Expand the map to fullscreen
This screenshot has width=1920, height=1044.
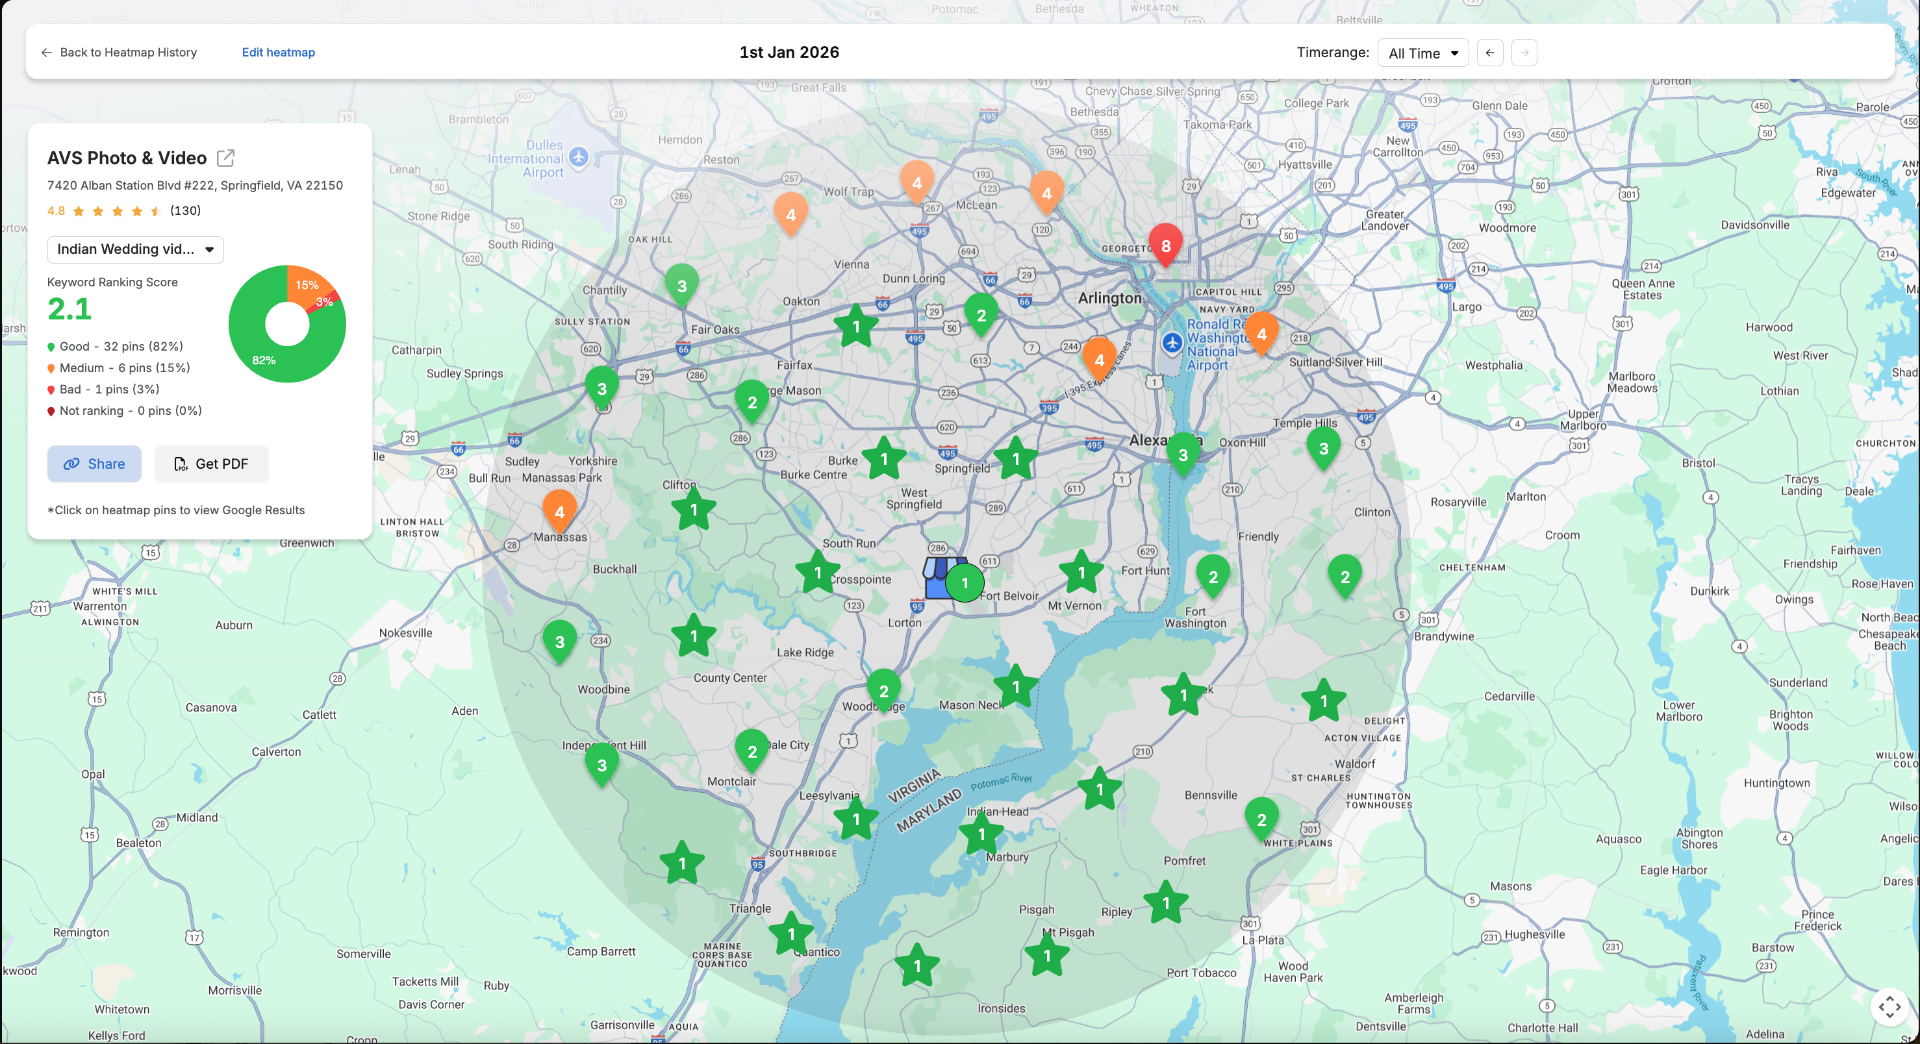[x=1891, y=1007]
